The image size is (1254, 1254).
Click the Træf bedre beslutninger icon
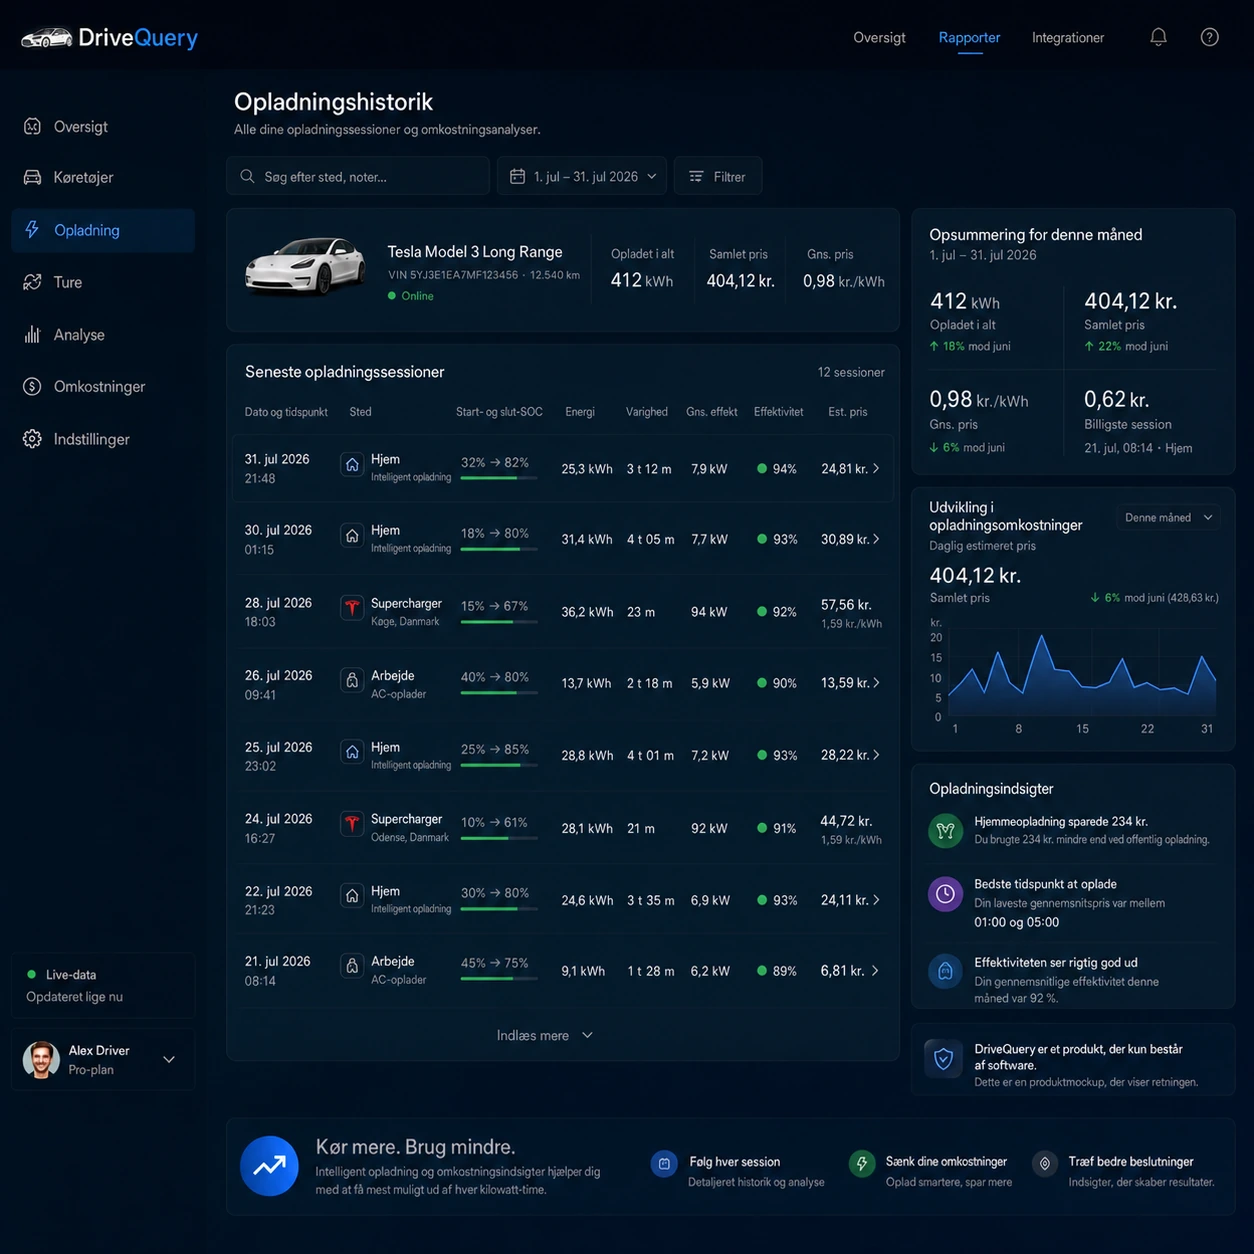tap(1045, 1163)
